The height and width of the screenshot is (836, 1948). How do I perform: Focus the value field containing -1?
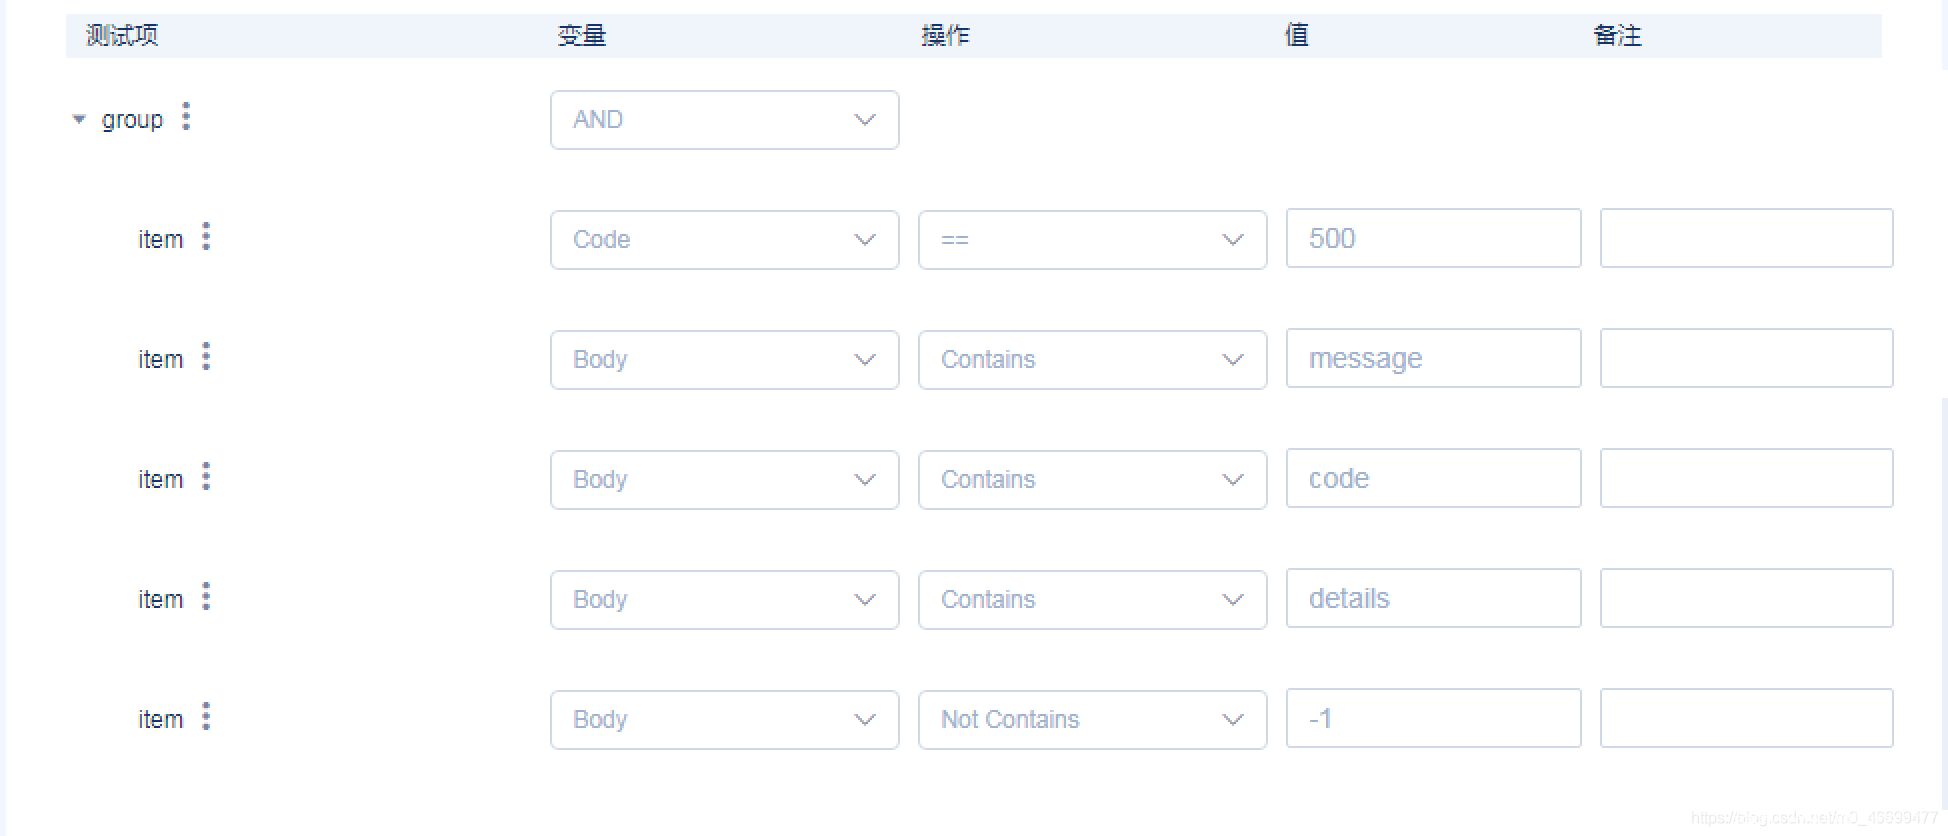coord(1433,718)
